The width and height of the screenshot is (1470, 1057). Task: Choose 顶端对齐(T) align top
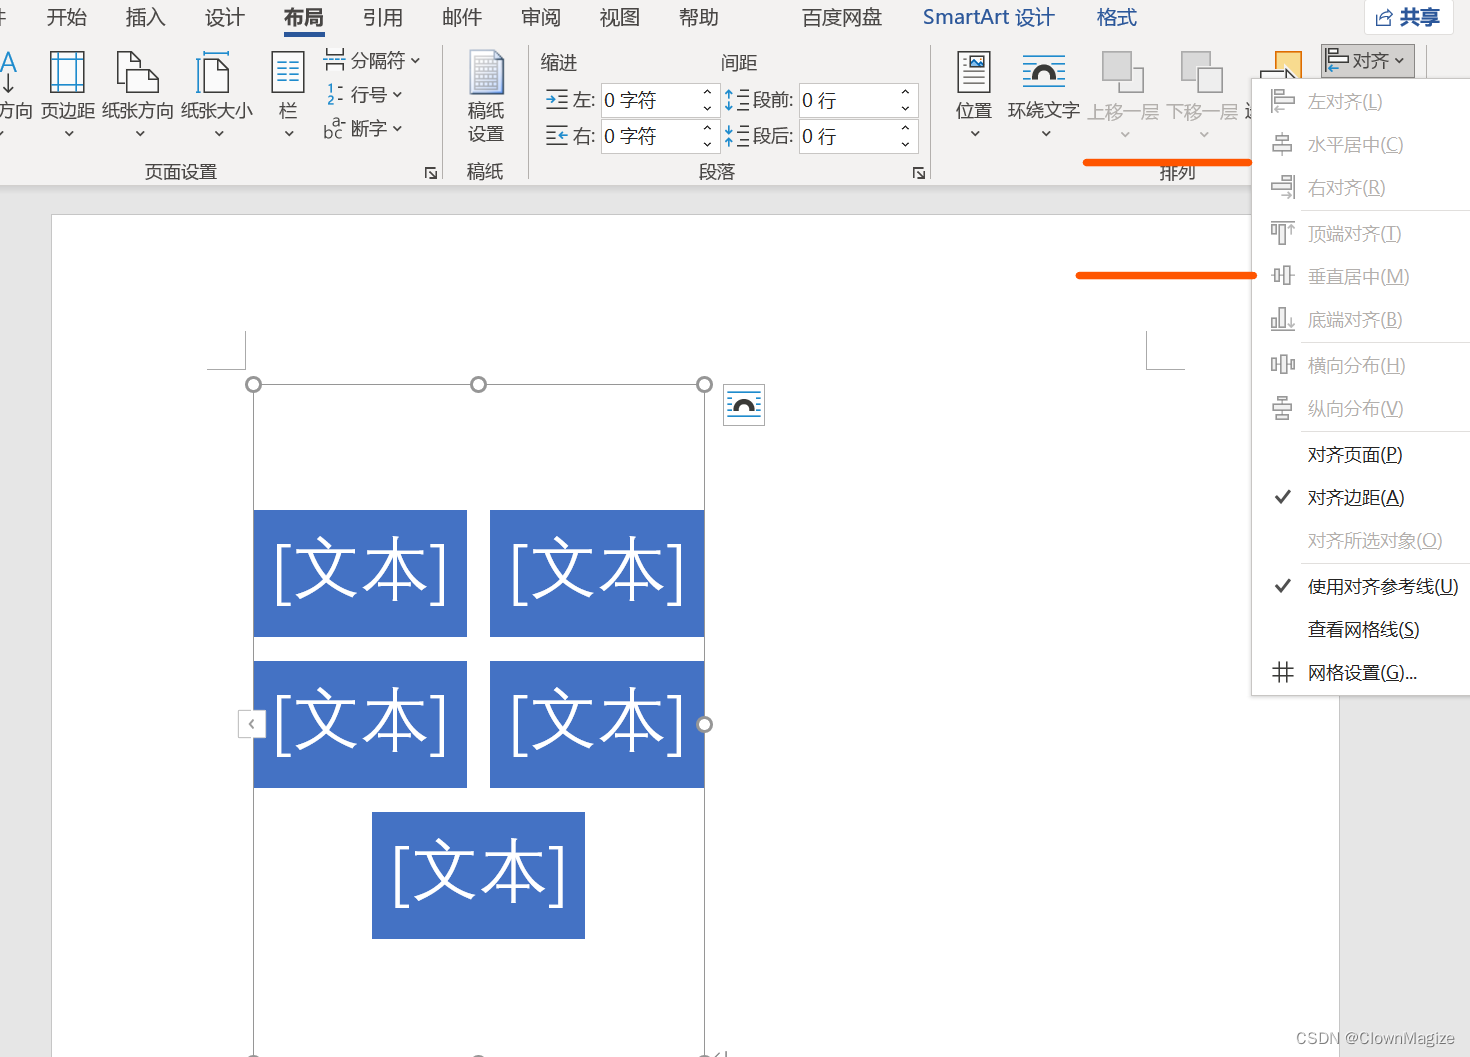(1361, 234)
